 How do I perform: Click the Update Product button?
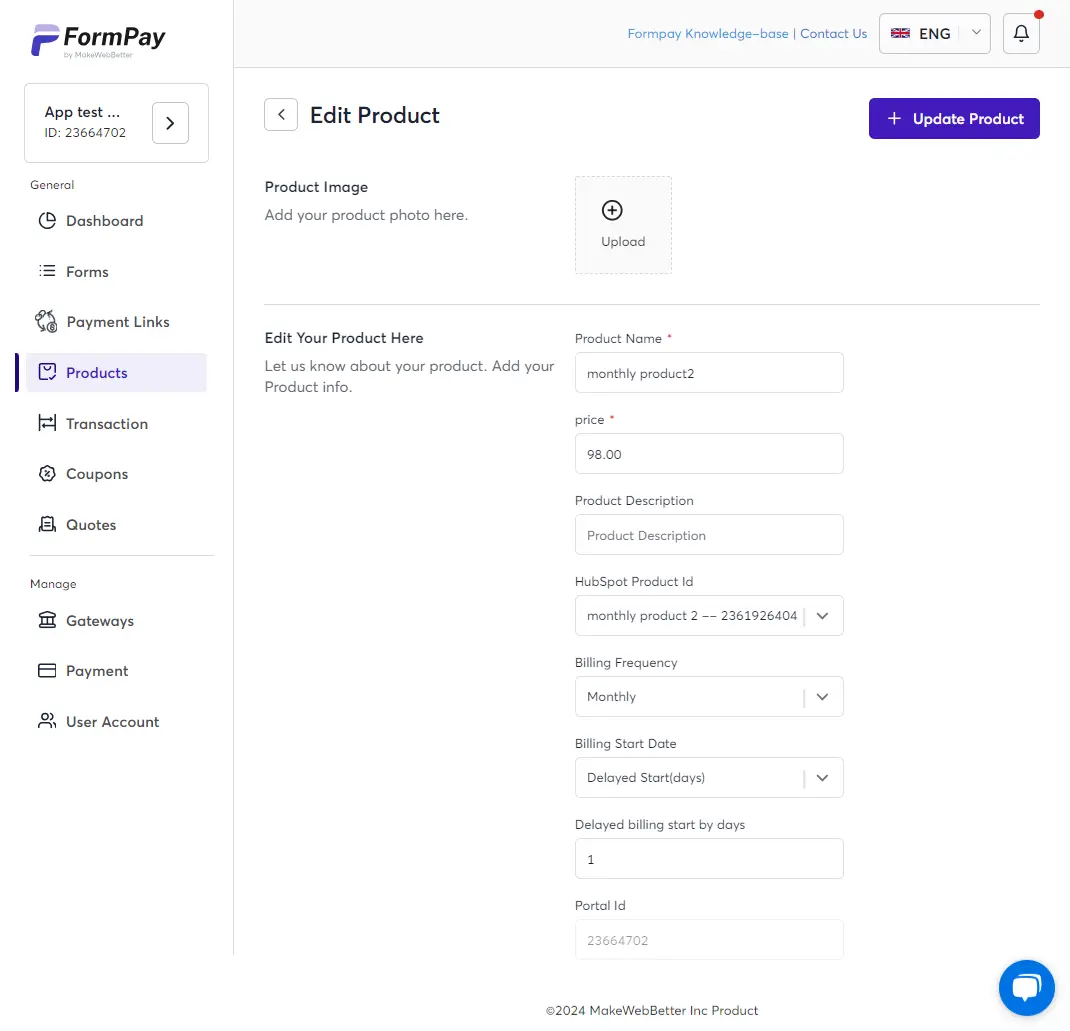(x=953, y=118)
